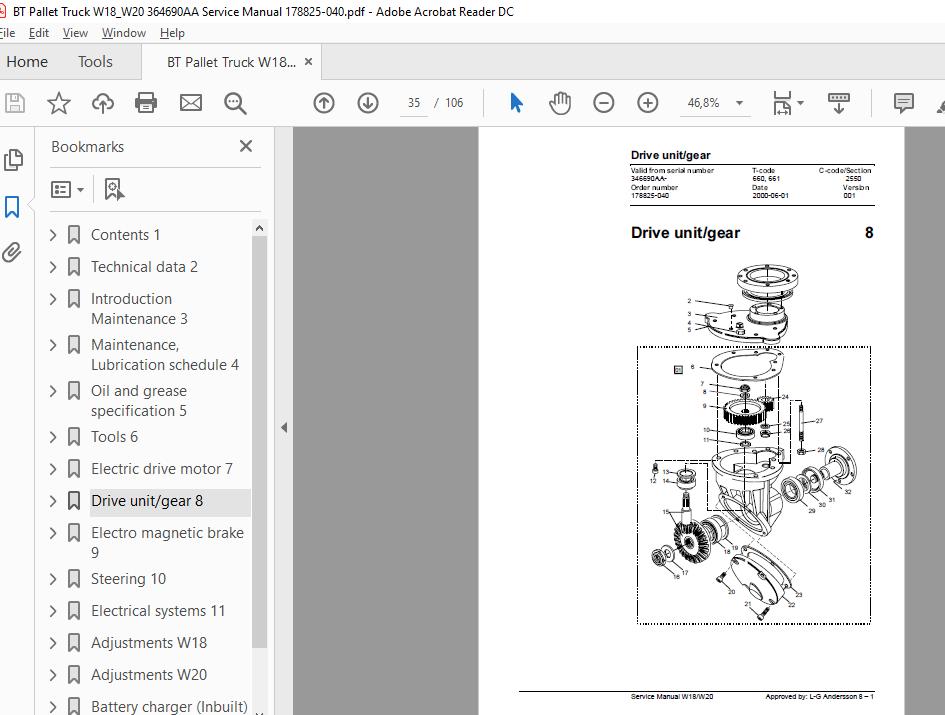Screen dimensions: 945x715
Task: Zoom in with plus icon
Action: click(647, 103)
